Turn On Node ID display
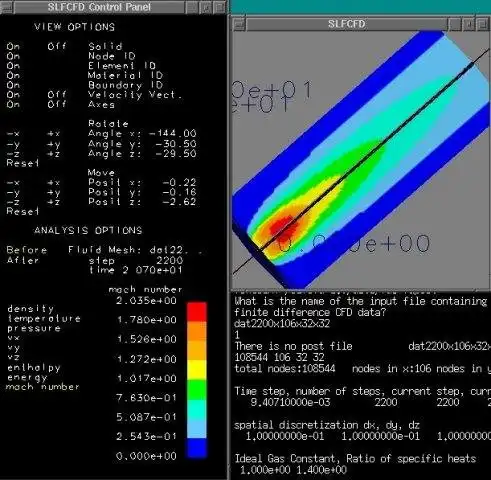Screen dimensions: 491x480 tap(13, 56)
